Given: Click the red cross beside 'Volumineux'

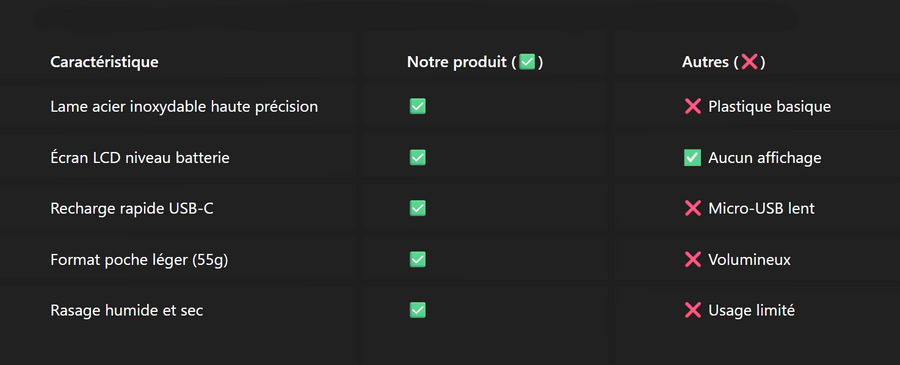Looking at the screenshot, I should point(693,259).
